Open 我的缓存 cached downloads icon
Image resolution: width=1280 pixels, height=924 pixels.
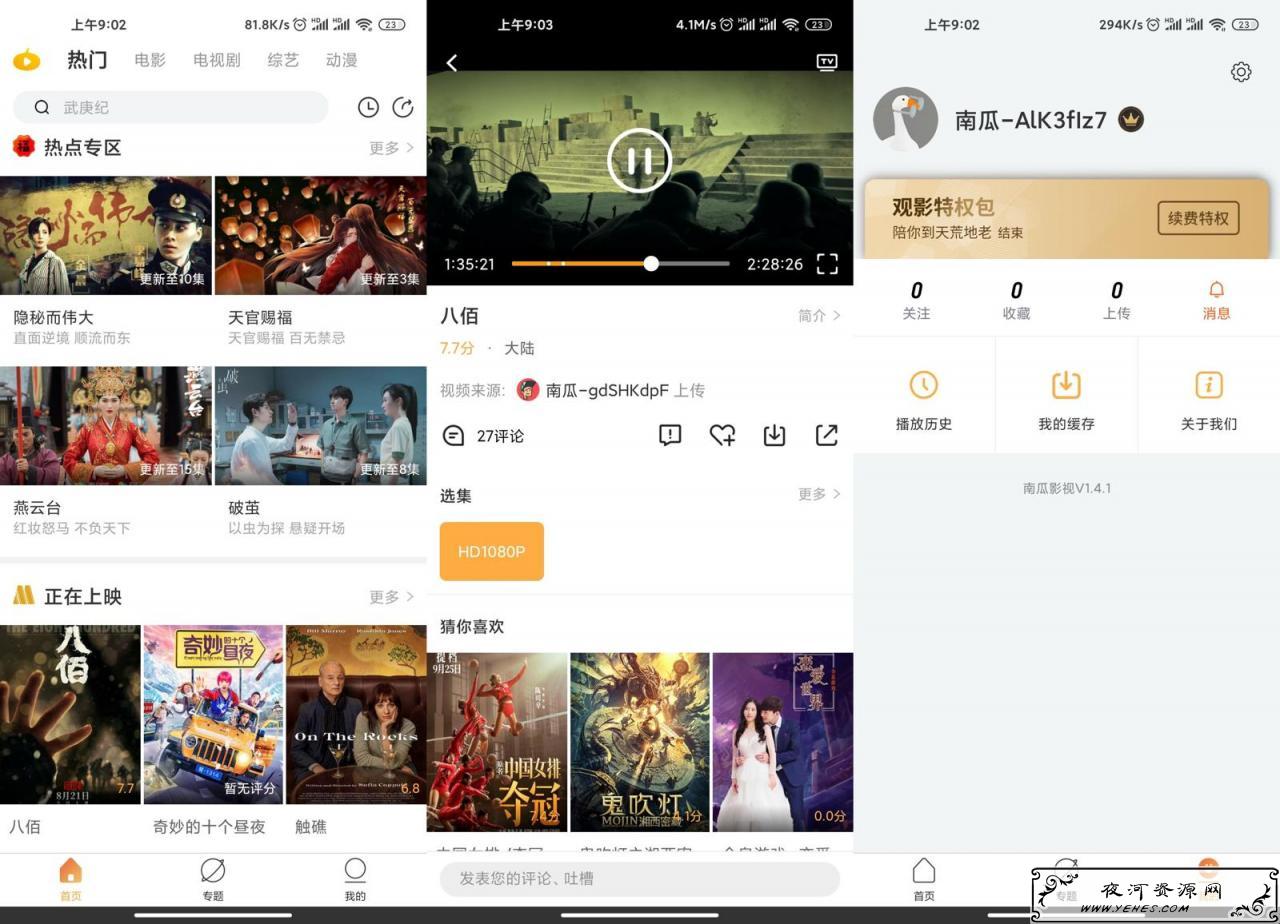point(1066,385)
